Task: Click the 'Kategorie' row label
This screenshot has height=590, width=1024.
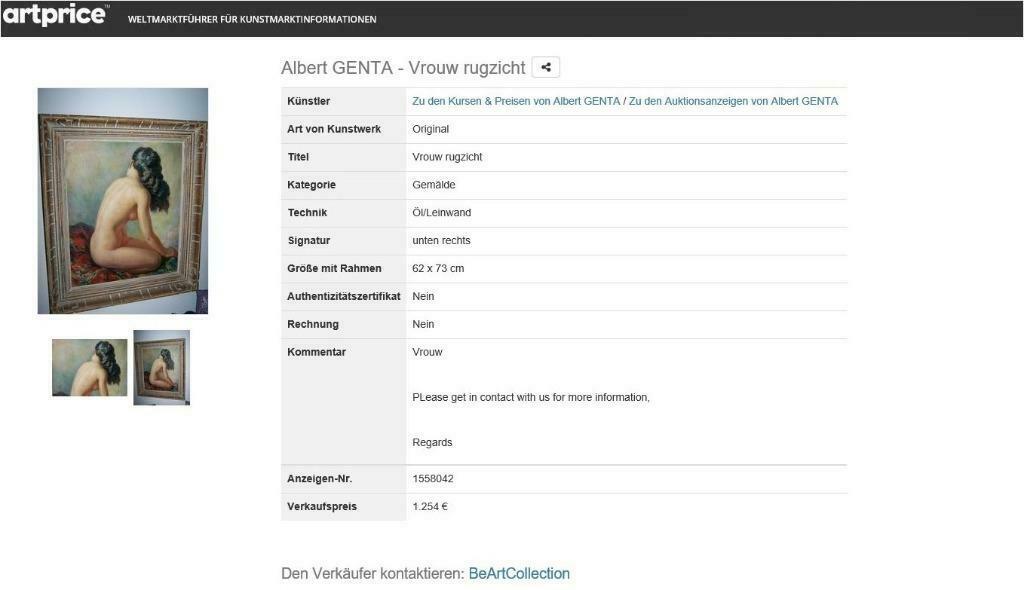Action: coord(311,185)
